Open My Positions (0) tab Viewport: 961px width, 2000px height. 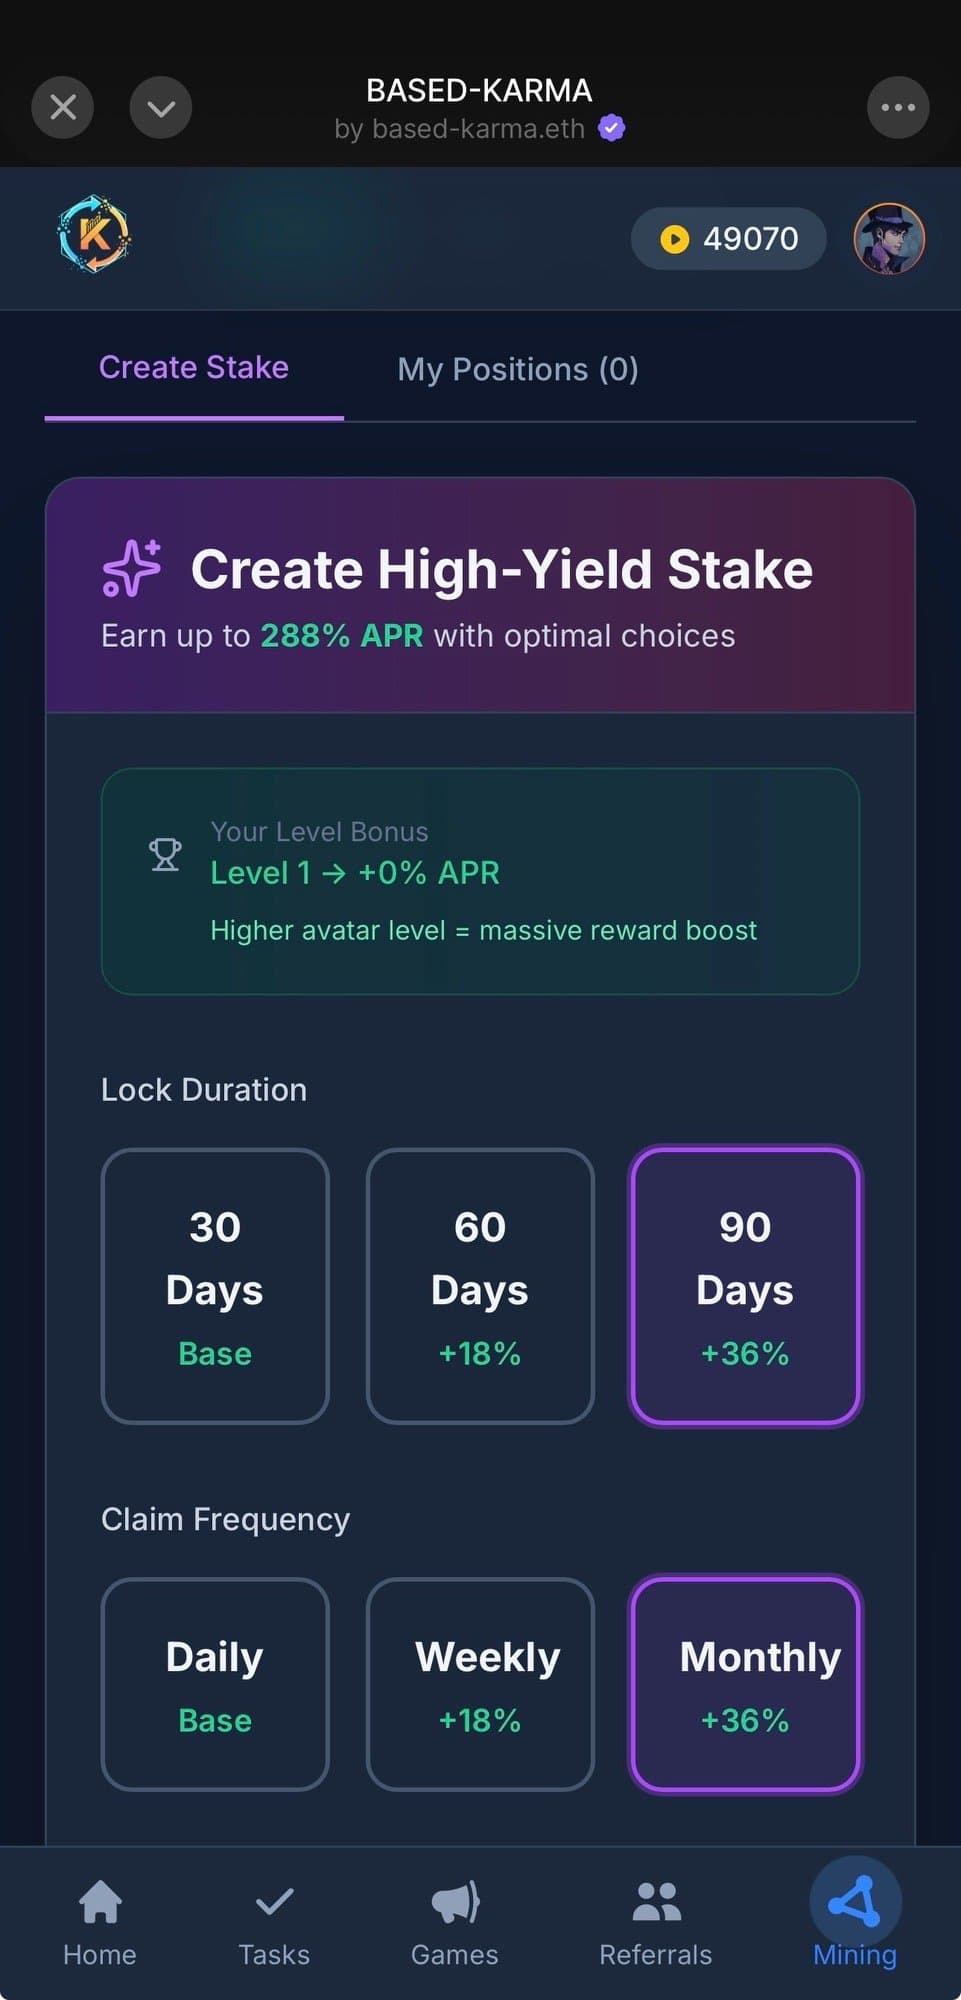pyautogui.click(x=517, y=370)
